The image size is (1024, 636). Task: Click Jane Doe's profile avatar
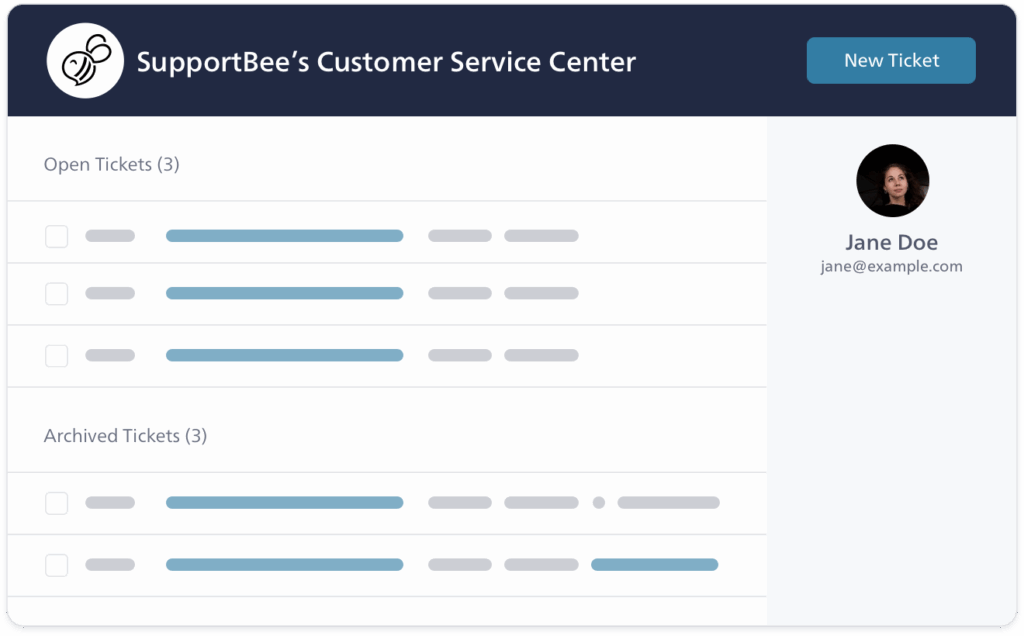(x=892, y=181)
